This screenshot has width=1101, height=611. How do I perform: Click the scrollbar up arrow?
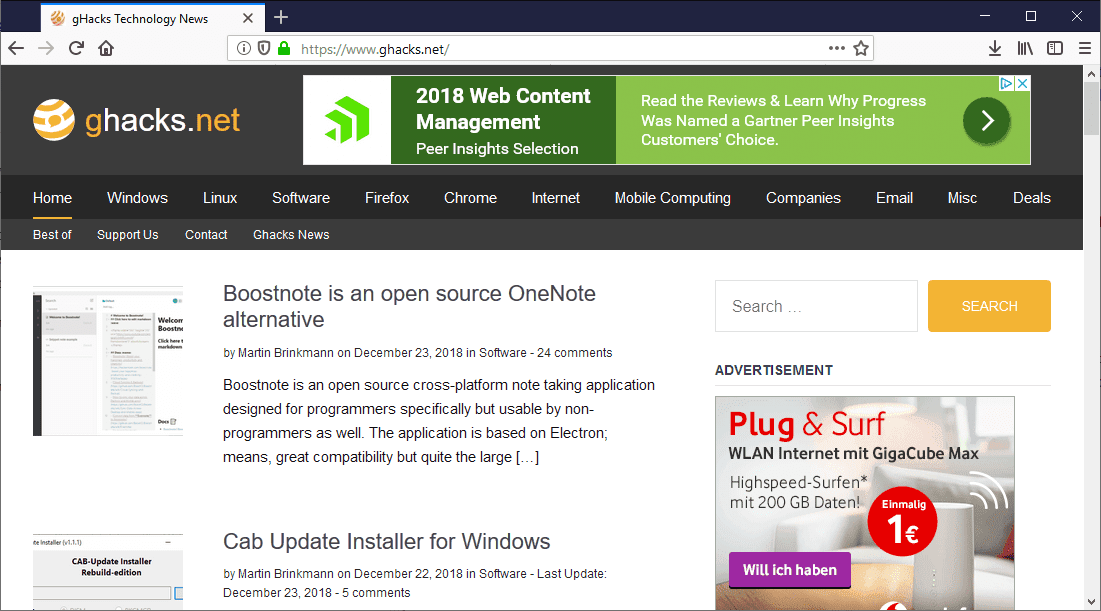pos(1091,74)
